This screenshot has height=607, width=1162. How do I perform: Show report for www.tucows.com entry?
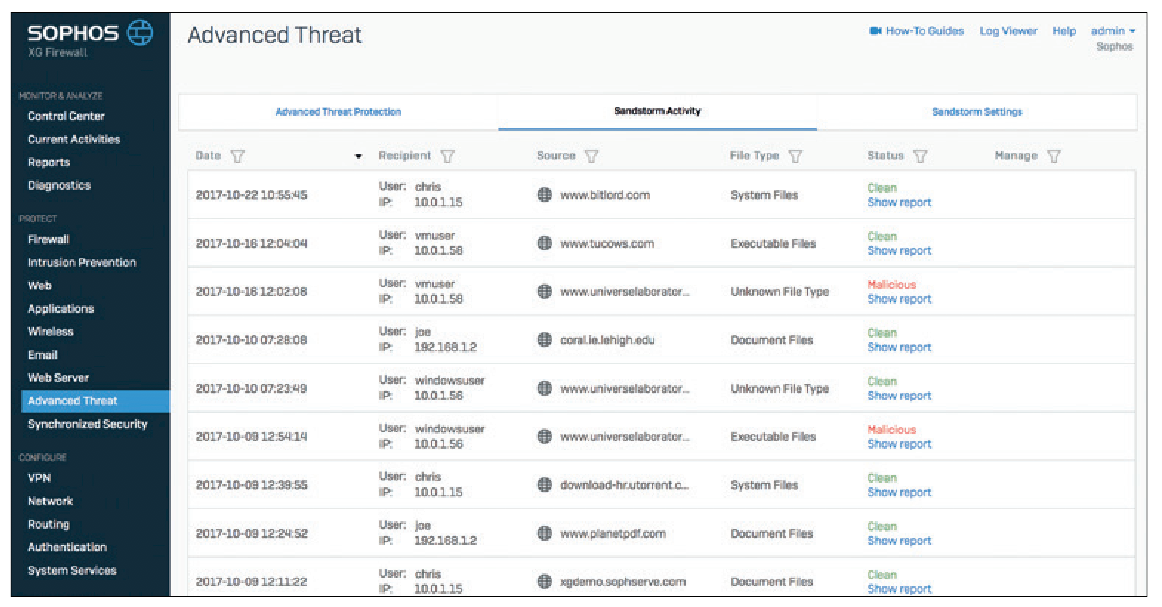tap(899, 251)
